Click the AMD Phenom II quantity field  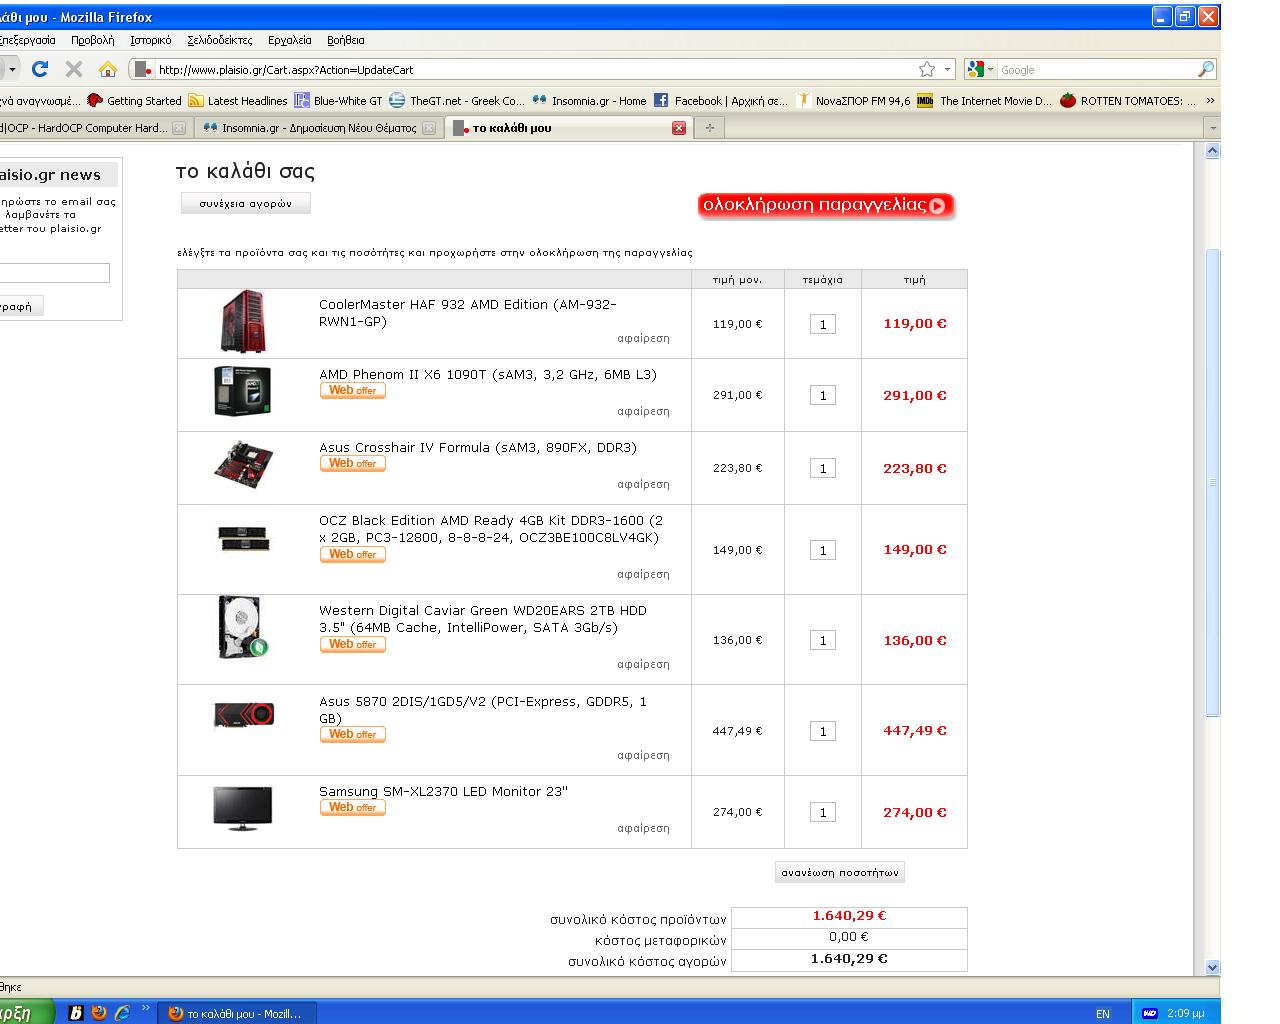(822, 395)
